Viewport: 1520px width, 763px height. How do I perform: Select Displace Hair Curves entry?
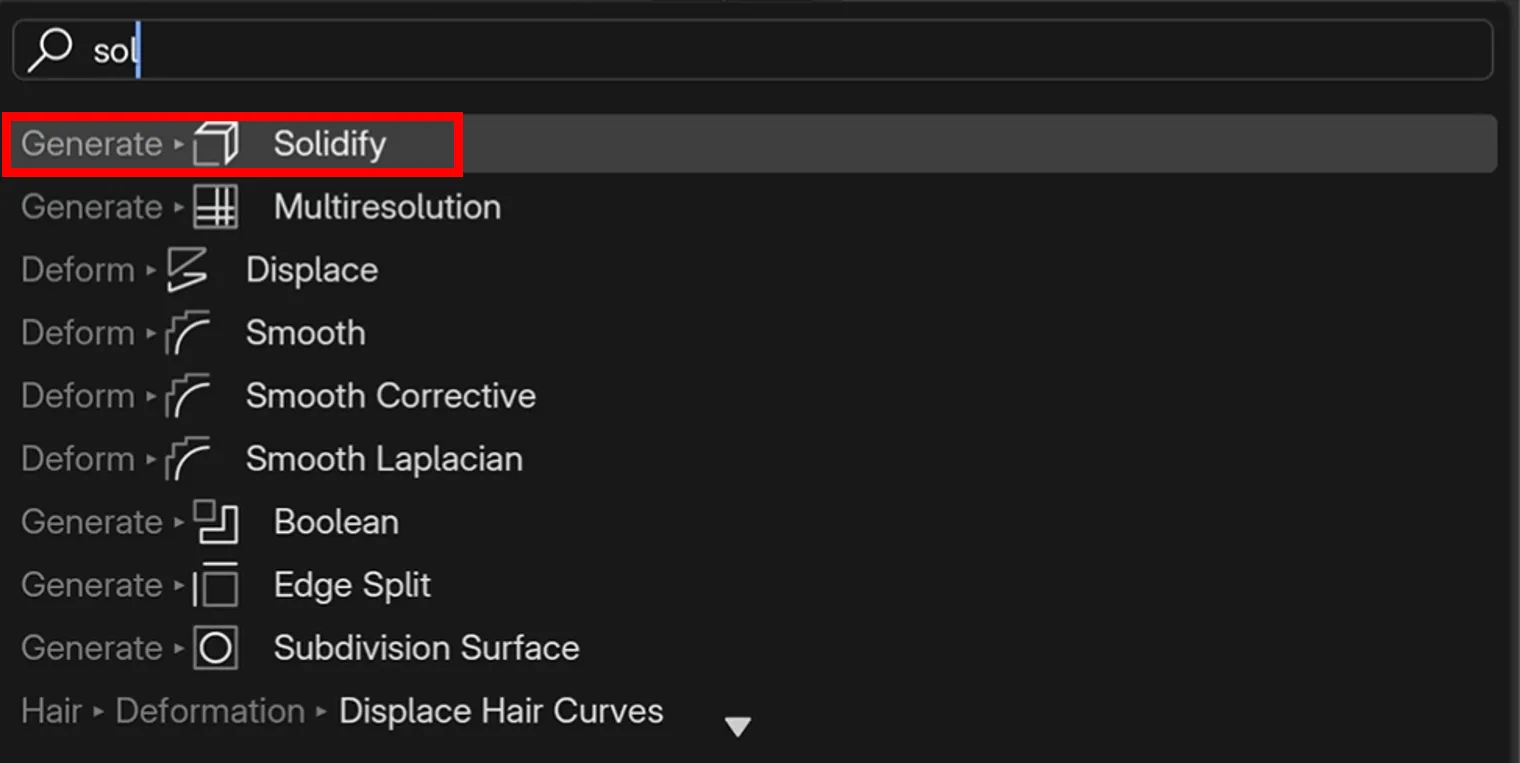(x=501, y=711)
